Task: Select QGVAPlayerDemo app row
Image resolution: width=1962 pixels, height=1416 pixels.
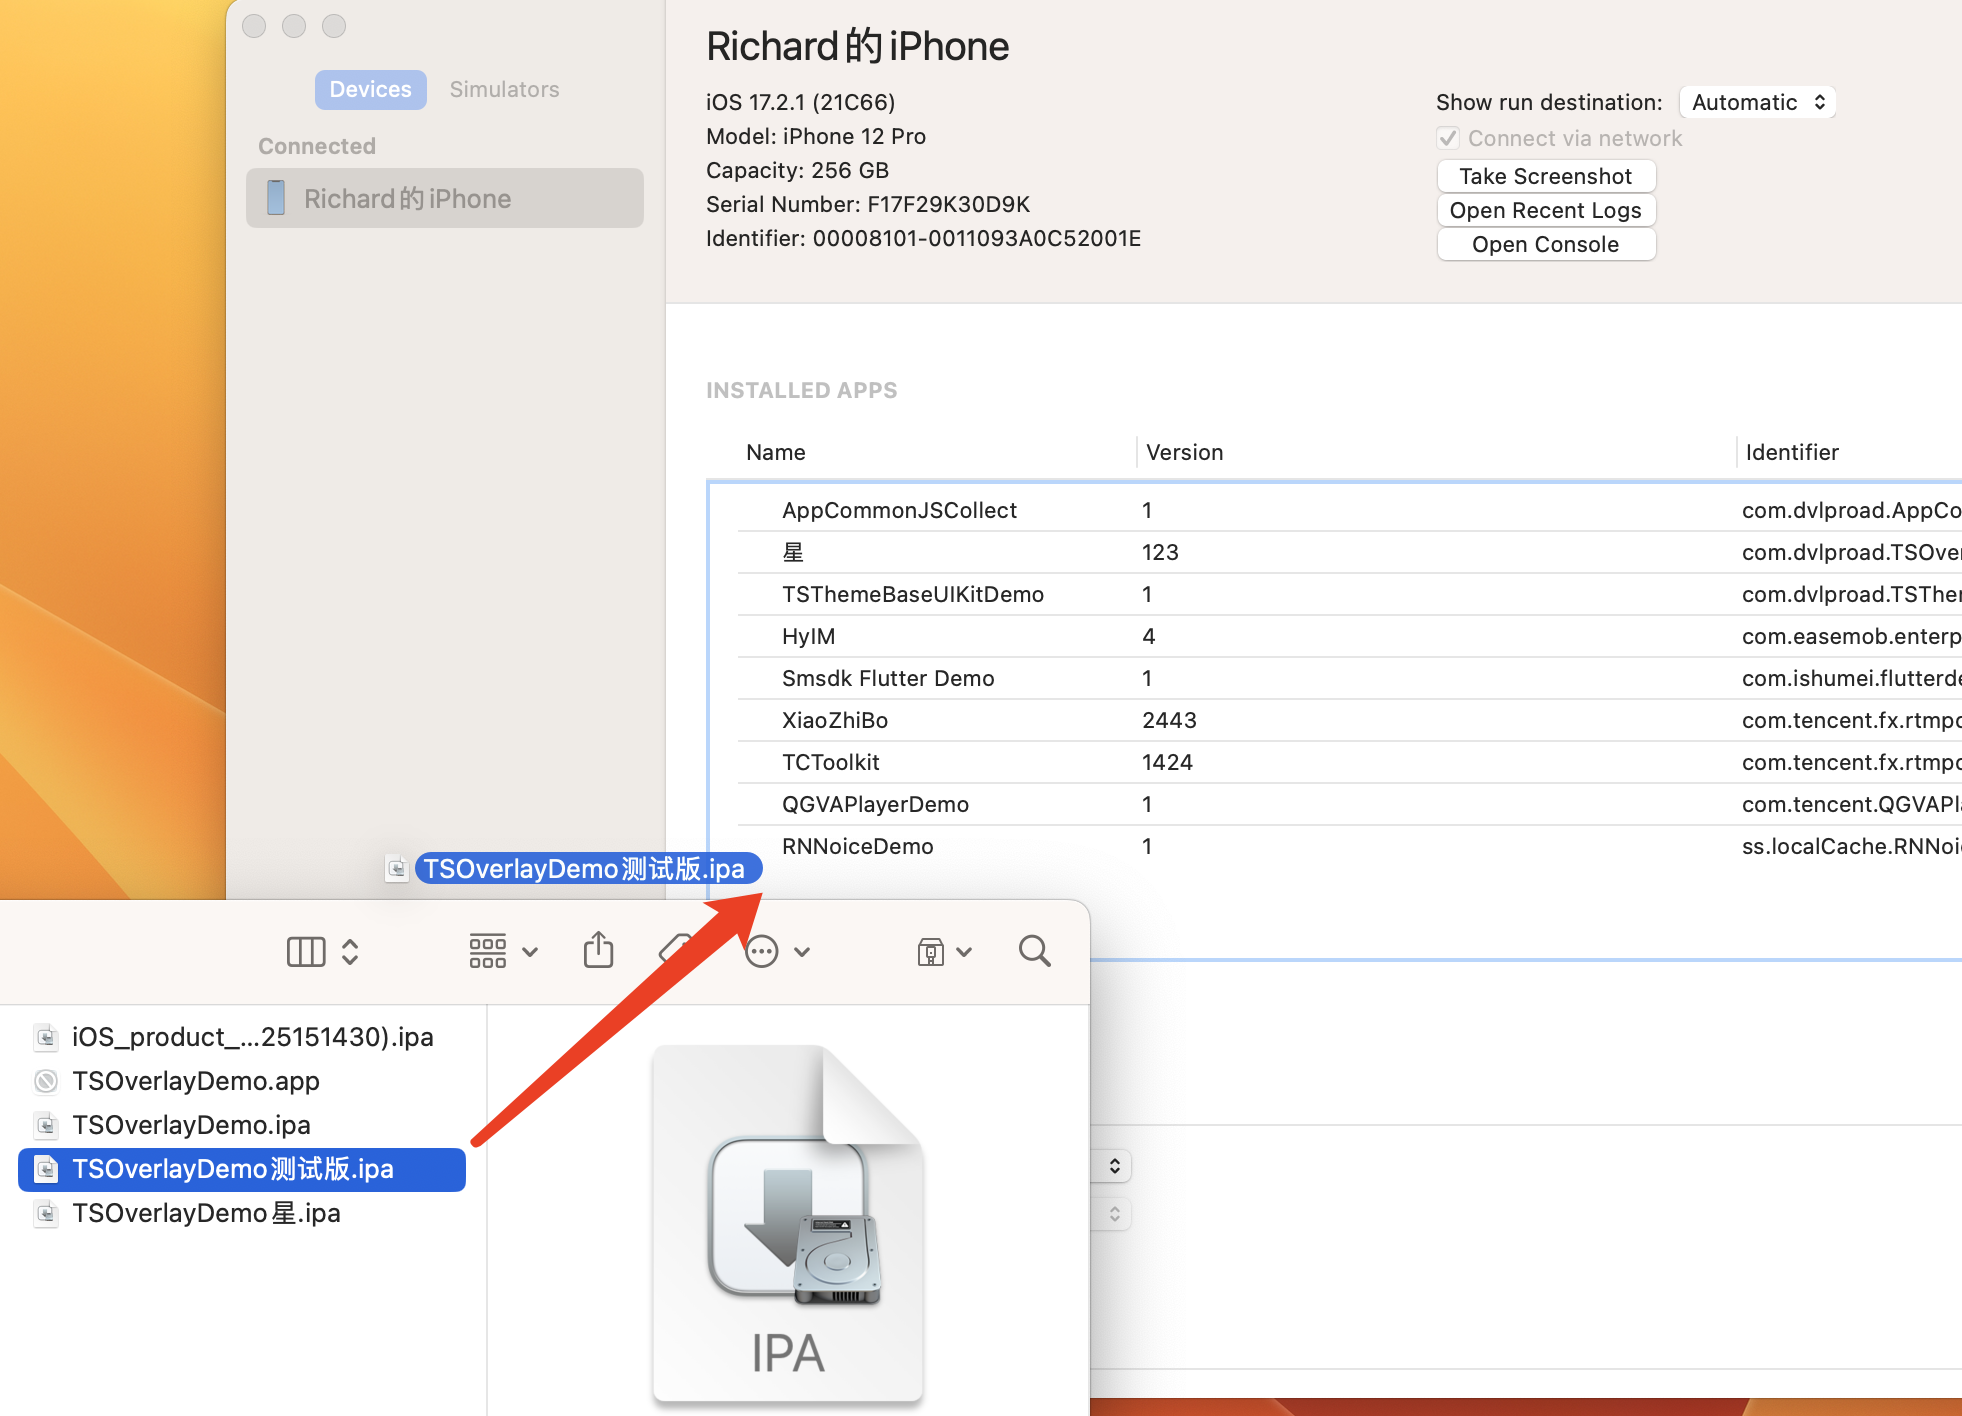Action: (1349, 804)
